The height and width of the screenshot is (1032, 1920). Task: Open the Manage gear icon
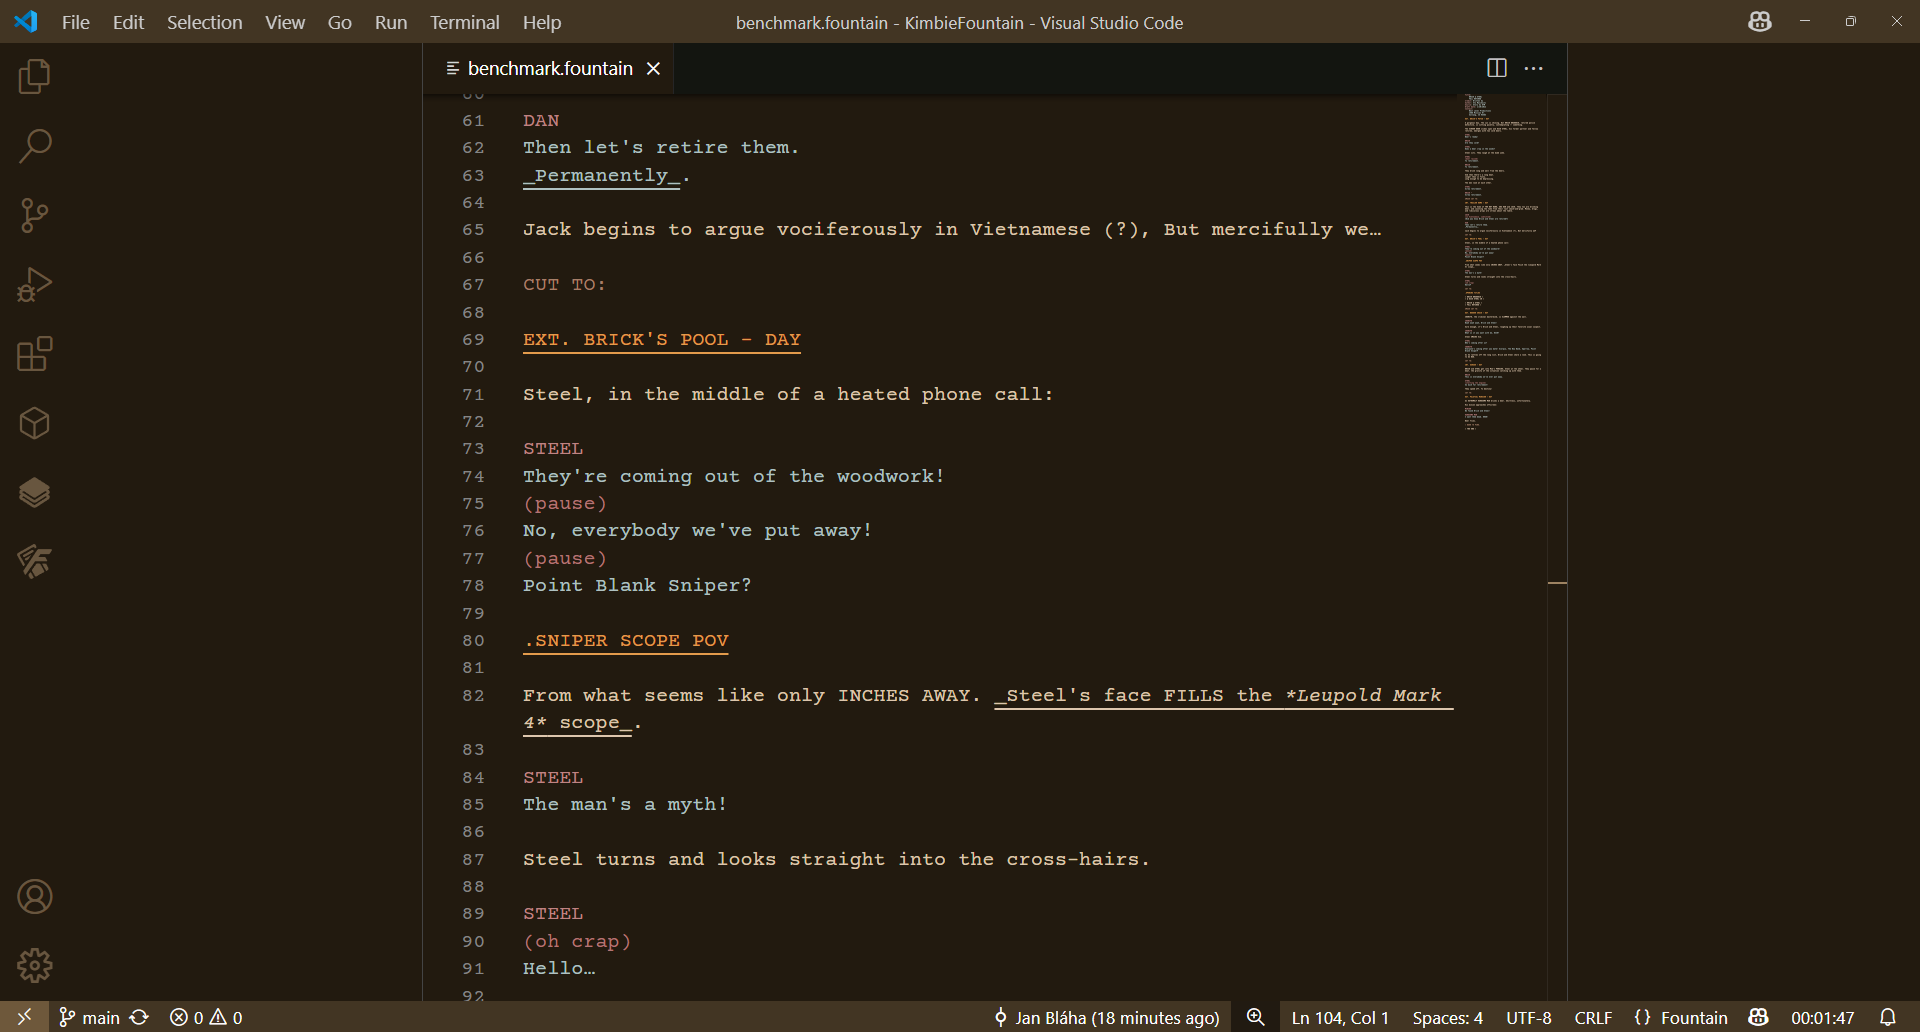35,966
